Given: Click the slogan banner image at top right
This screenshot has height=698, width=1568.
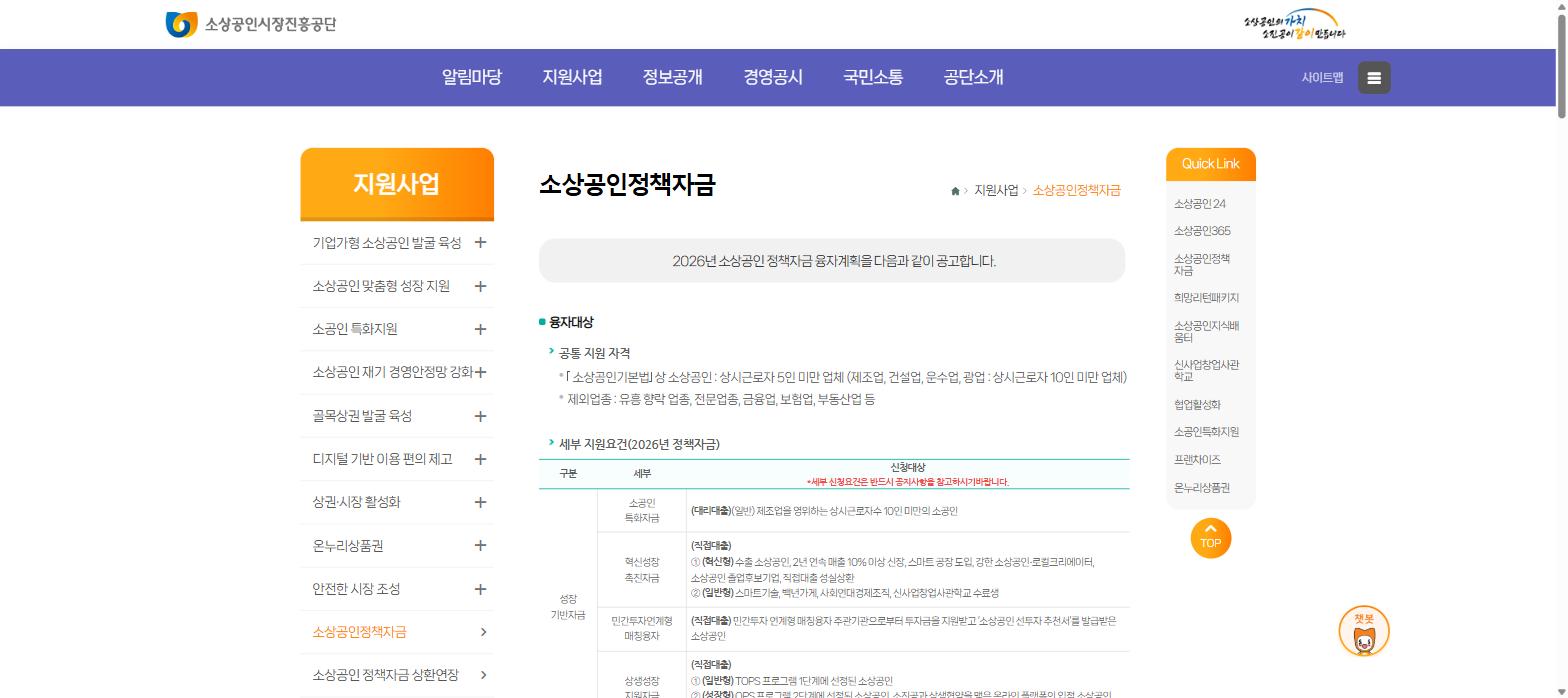Looking at the screenshot, I should (1294, 24).
